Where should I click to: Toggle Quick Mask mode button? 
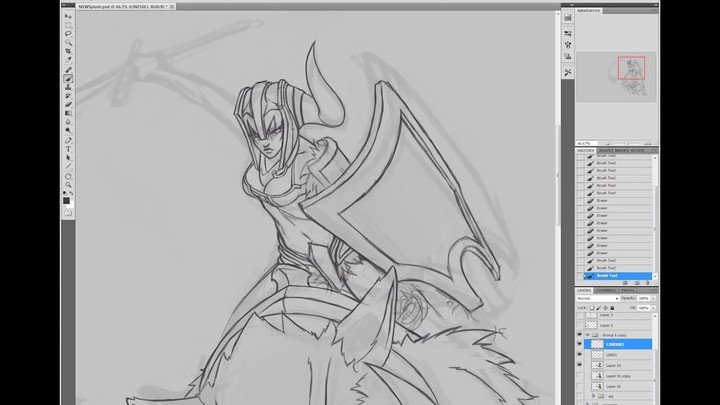click(68, 213)
